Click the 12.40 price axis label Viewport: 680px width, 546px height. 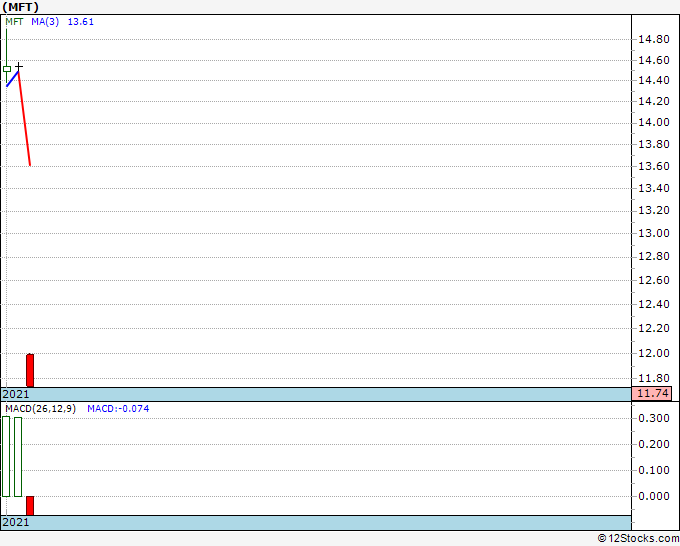(654, 304)
